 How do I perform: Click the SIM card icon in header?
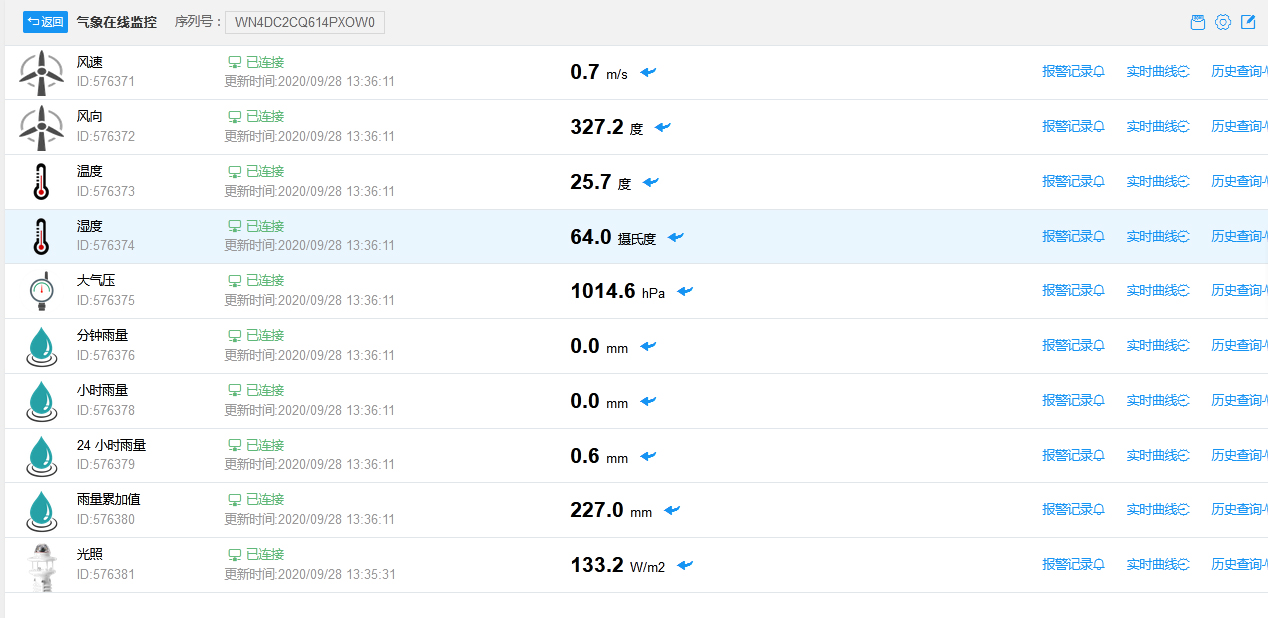coord(1197,22)
